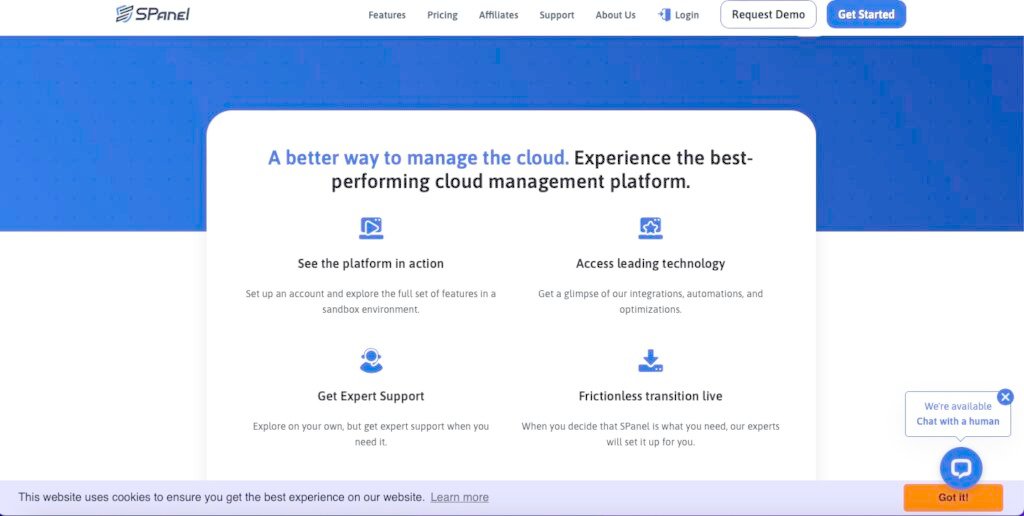The image size is (1024, 516).
Task: Open About Us from the header
Action: (x=615, y=15)
